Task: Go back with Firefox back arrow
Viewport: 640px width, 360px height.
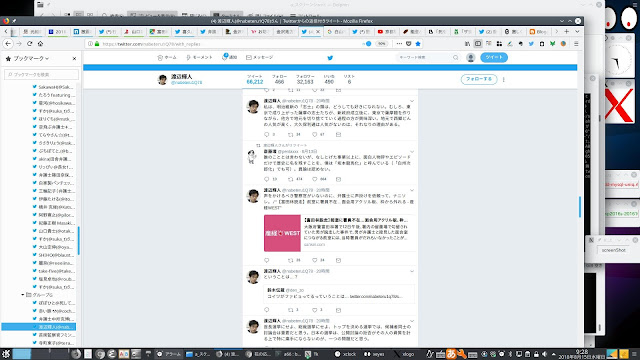Action: (x=8, y=44)
